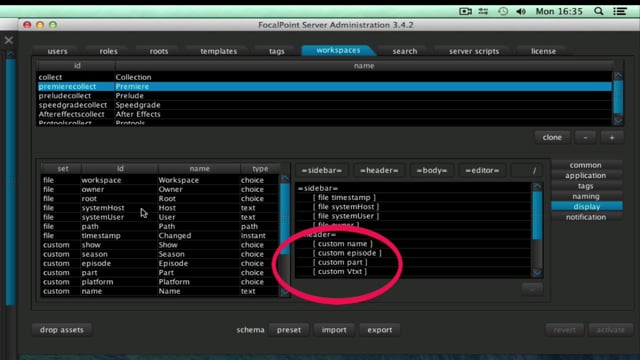Click the sliders icon in menu bar
This screenshot has width=640, height=360.
point(483,11)
